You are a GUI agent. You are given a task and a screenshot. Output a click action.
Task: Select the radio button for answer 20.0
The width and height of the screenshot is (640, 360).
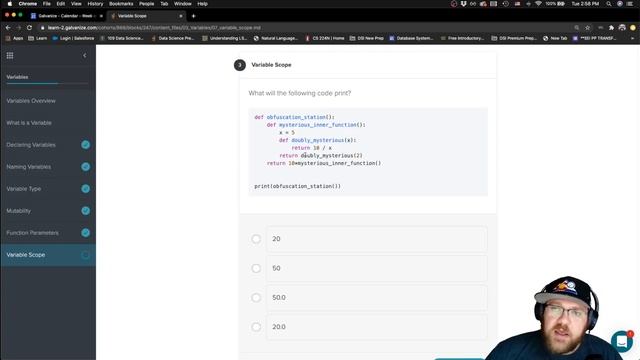256,327
